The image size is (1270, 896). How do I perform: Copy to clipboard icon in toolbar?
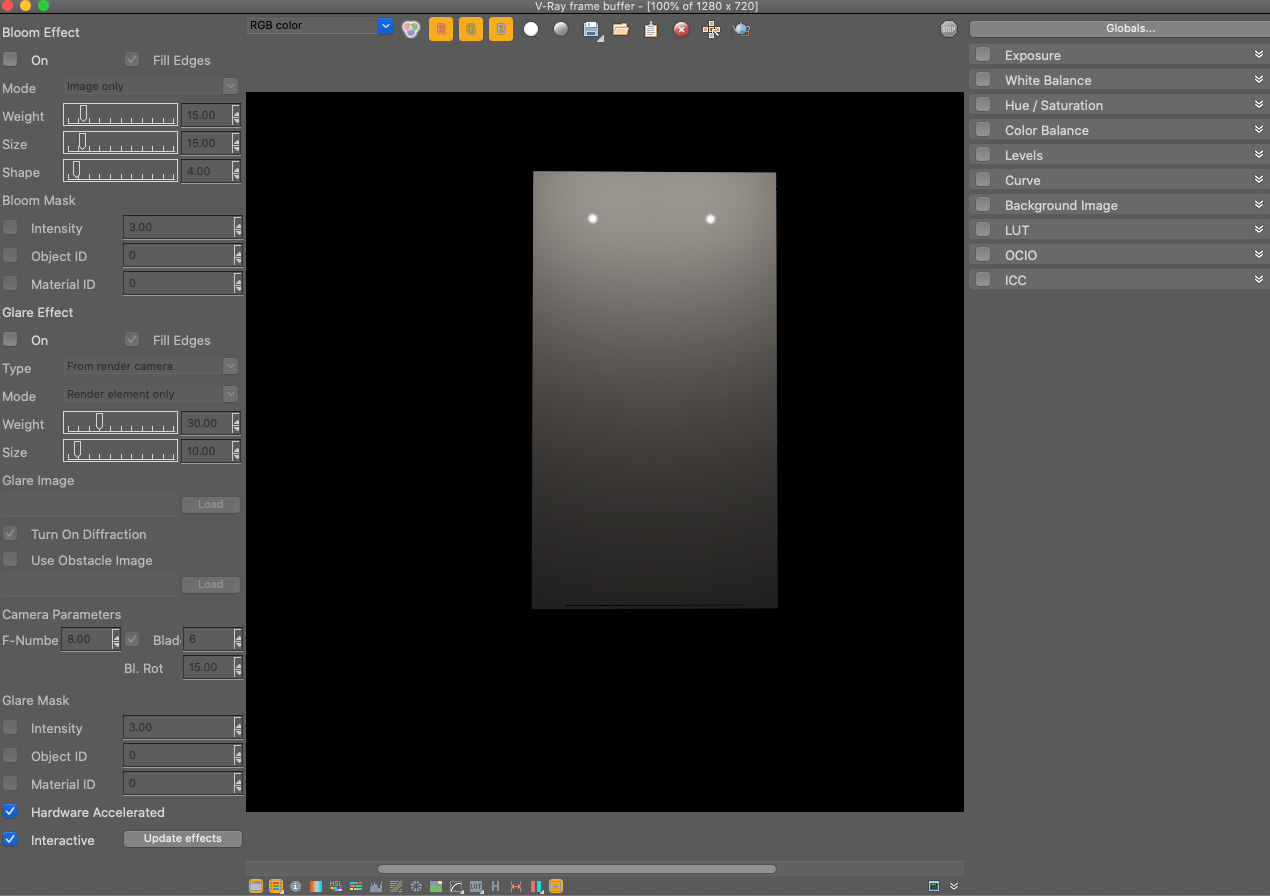pos(651,29)
